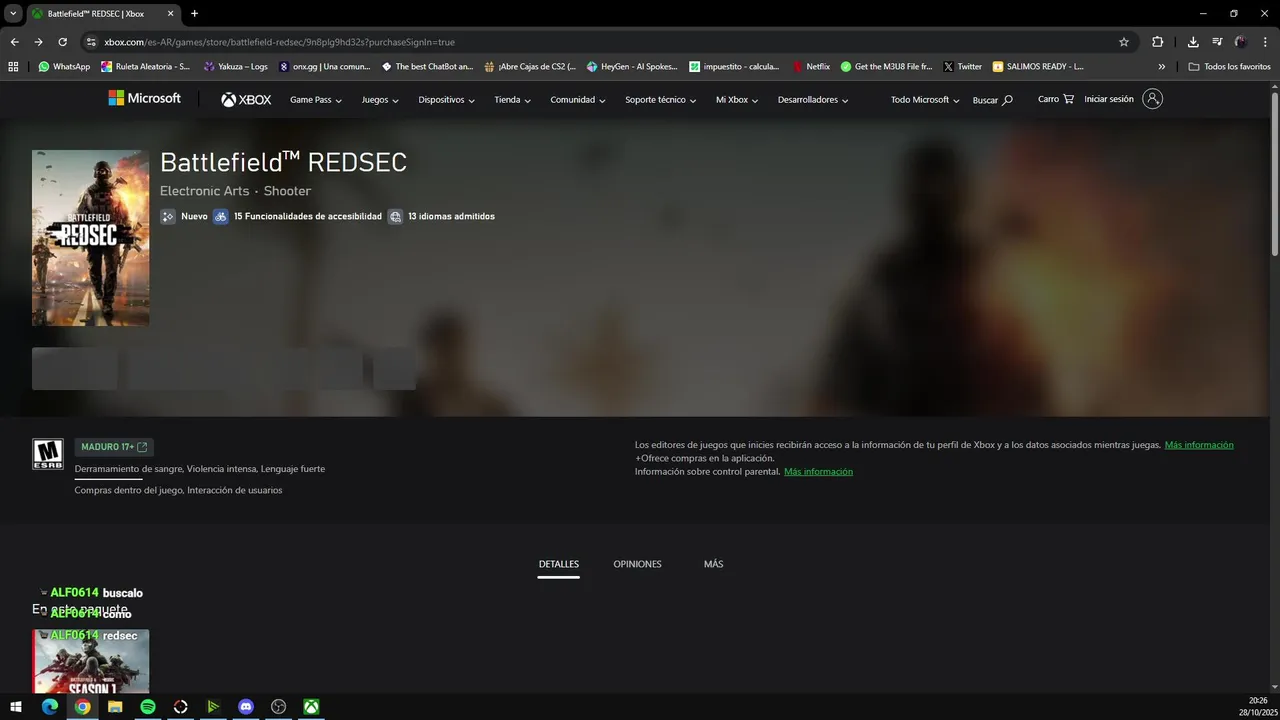Expand the Dispositivos menu

tap(446, 100)
